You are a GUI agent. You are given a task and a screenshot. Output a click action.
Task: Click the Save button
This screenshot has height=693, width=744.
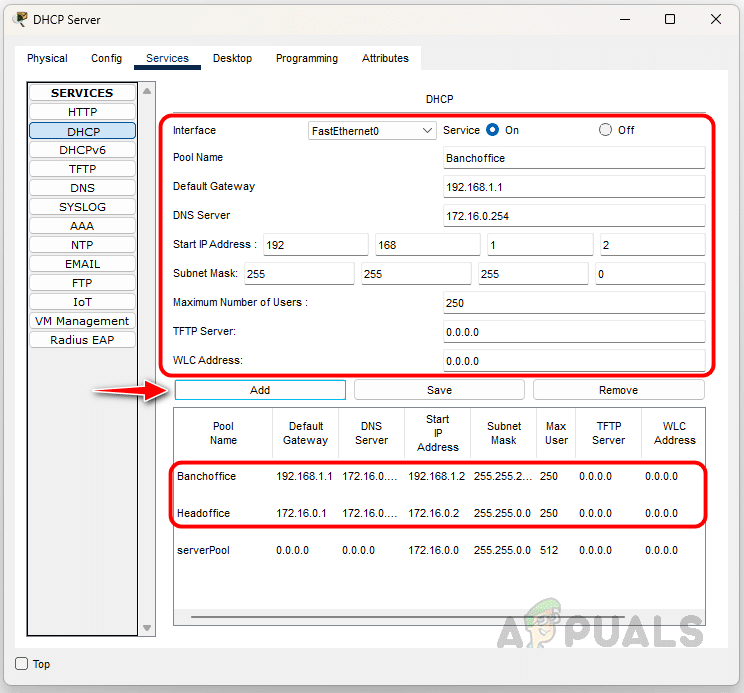[x=439, y=390]
